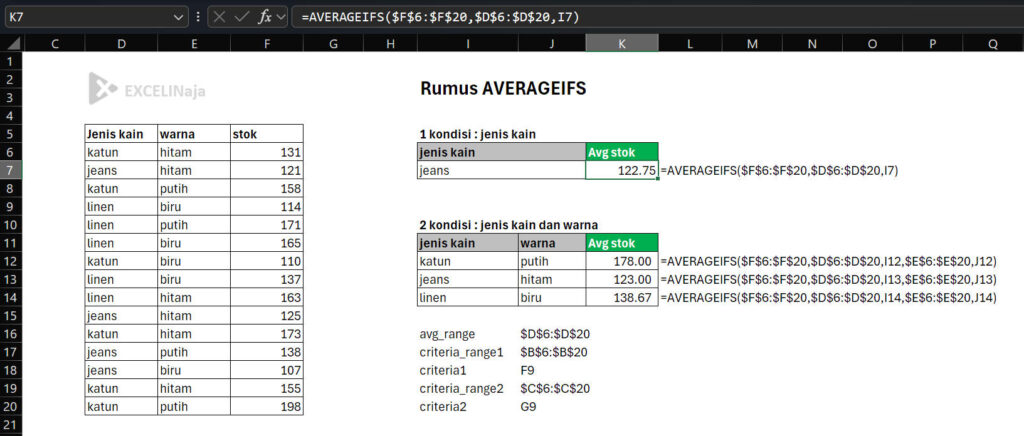Screen dimensions: 1024x436
Task: Open the Insert Function fx icon
Action: (264, 18)
